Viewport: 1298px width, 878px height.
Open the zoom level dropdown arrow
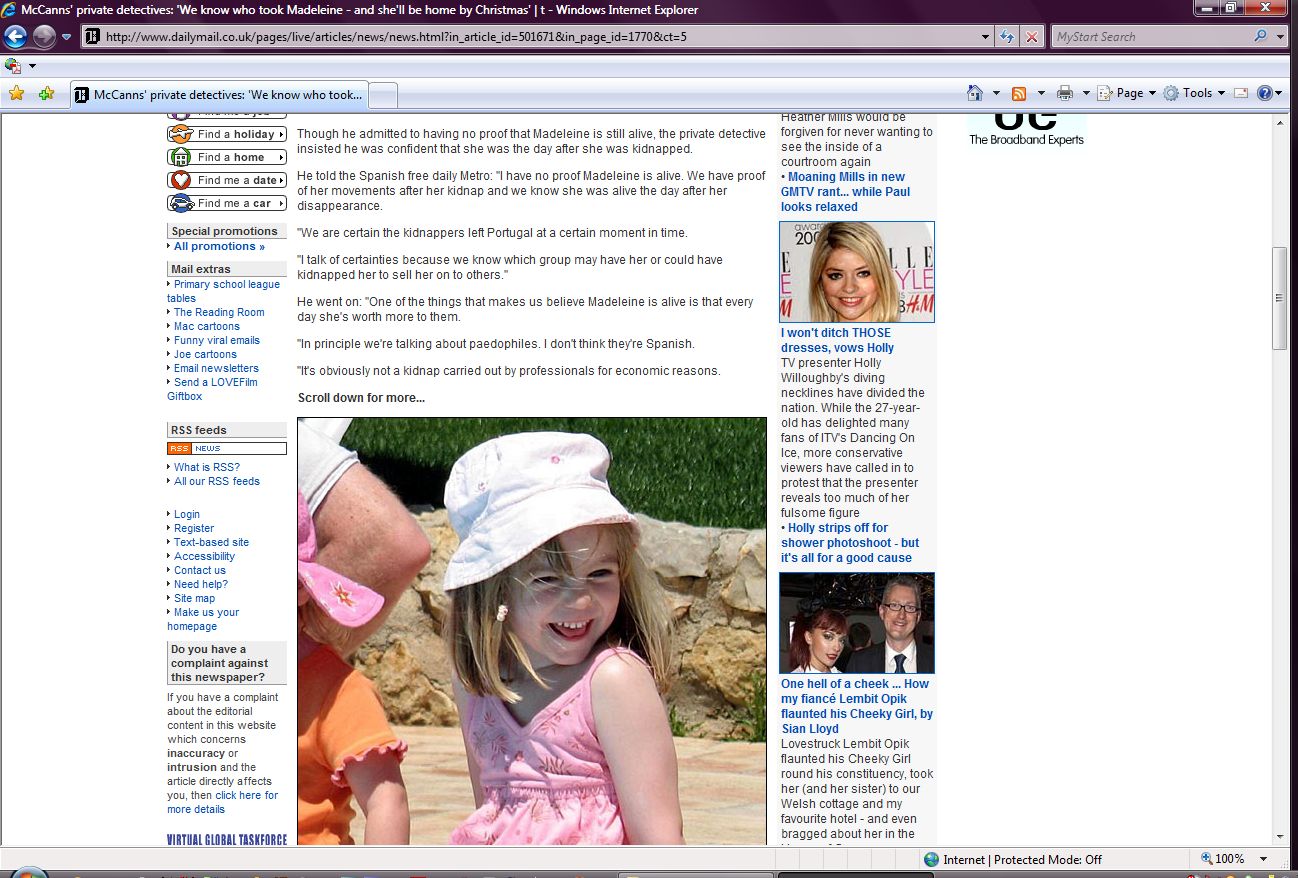(1264, 859)
